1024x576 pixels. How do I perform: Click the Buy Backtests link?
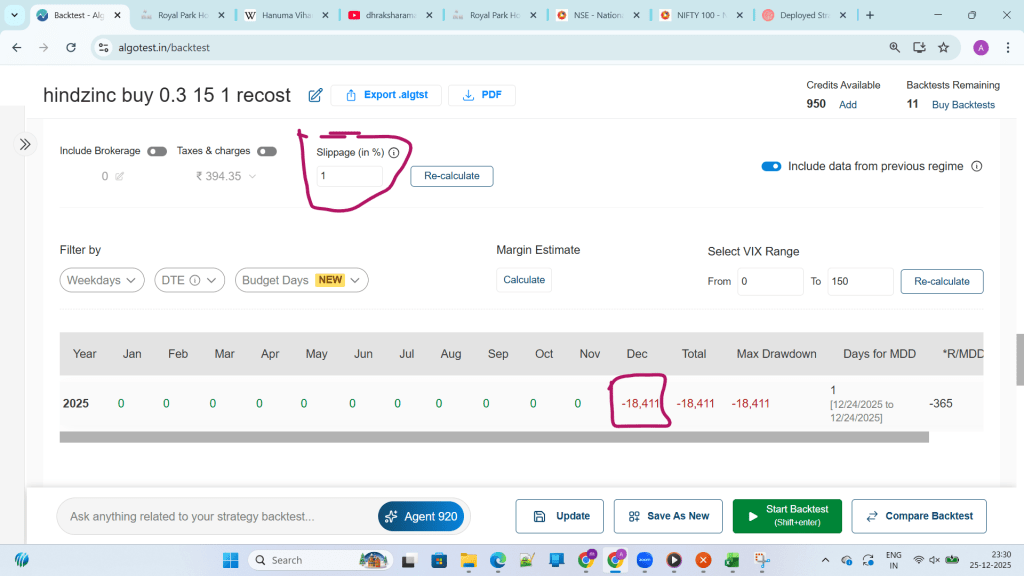coord(963,104)
